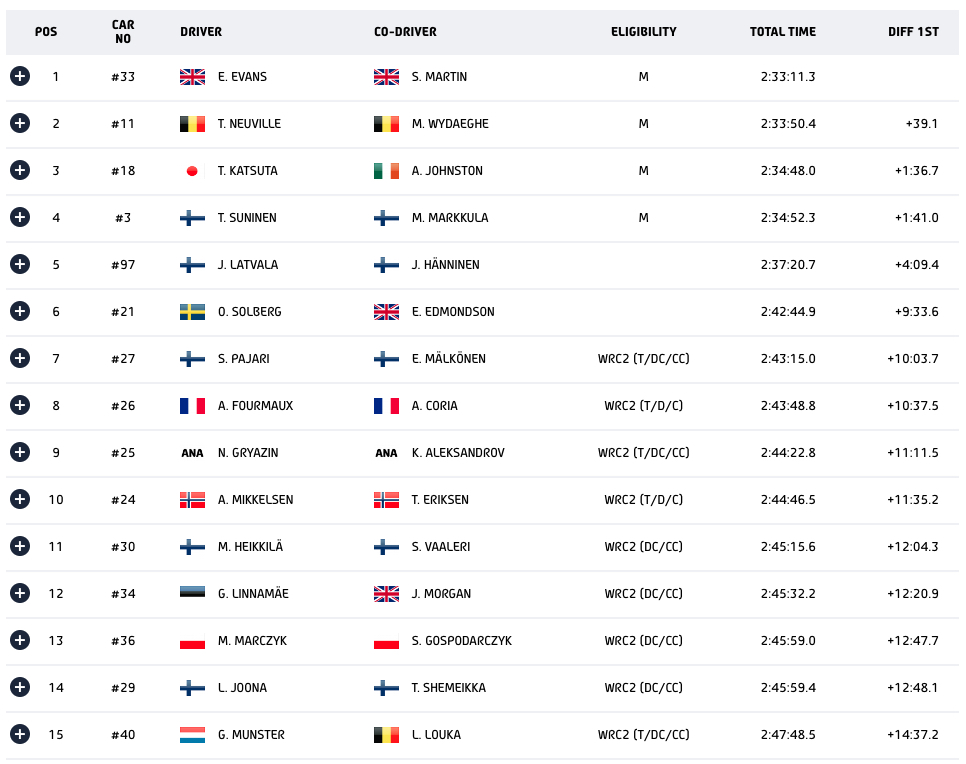Screen dimensions: 966x764
Task: Expand row details for E. Evans
Action: [x=20, y=76]
